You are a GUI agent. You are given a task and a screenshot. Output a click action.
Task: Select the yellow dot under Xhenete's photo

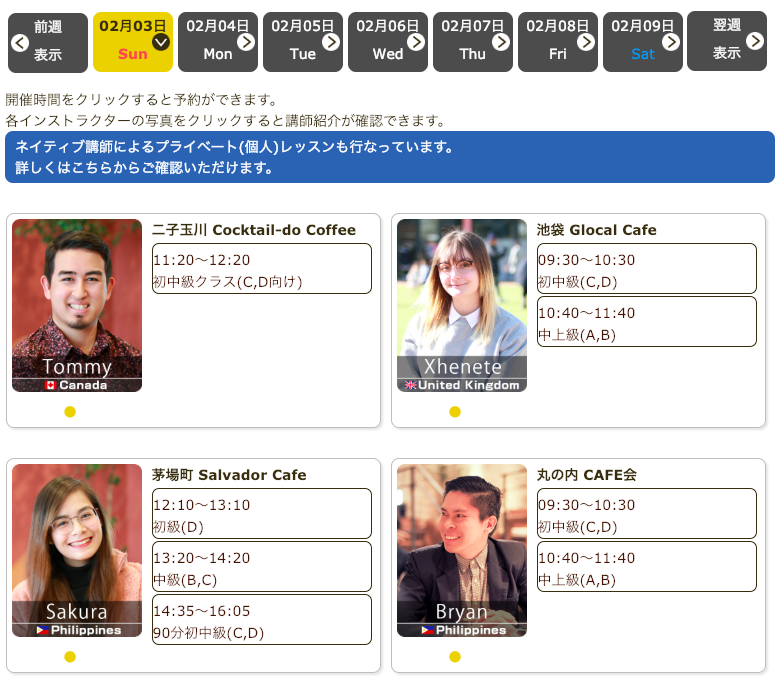tap(455, 412)
